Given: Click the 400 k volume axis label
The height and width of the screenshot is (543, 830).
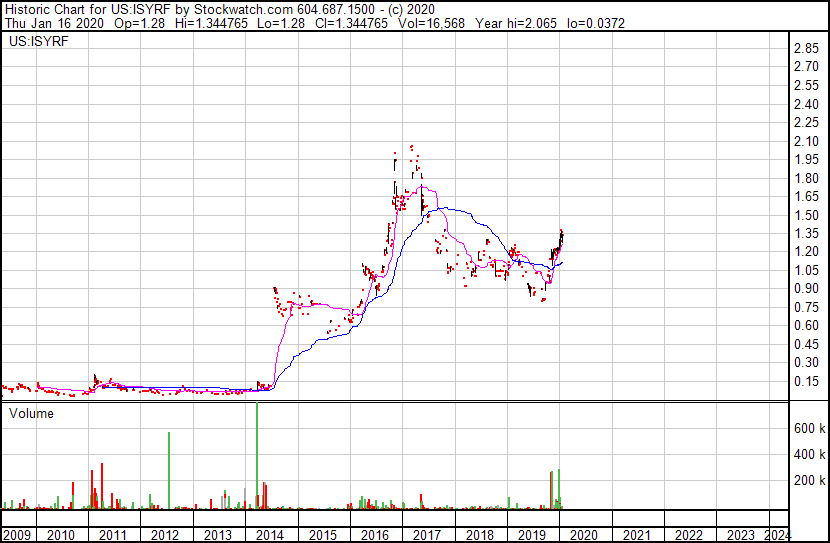Looking at the screenshot, I should (809, 454).
